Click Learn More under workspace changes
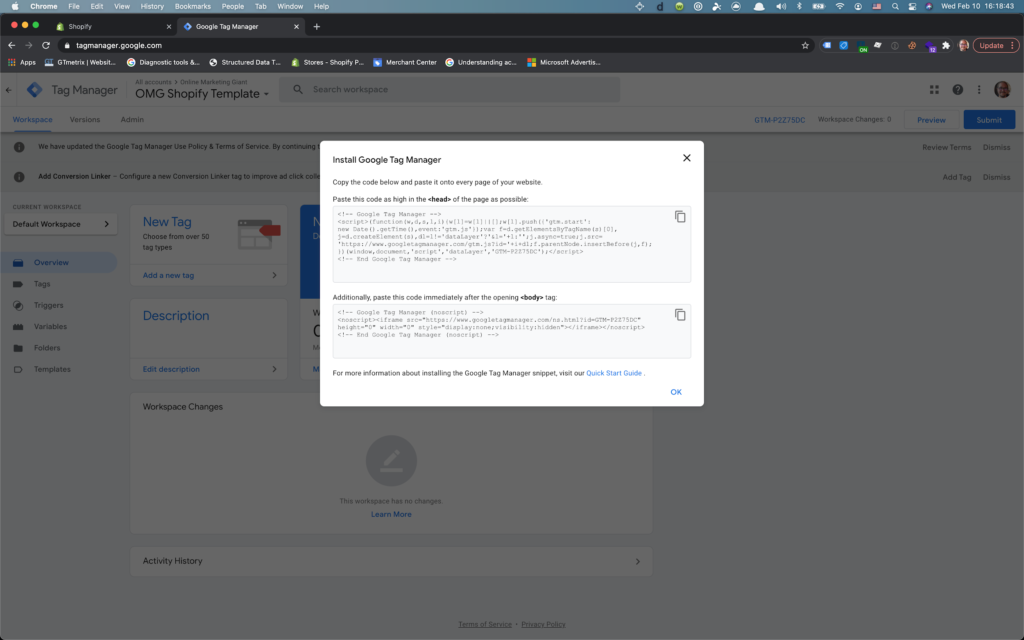Screen dimensions: 1024x640 click(x=391, y=514)
